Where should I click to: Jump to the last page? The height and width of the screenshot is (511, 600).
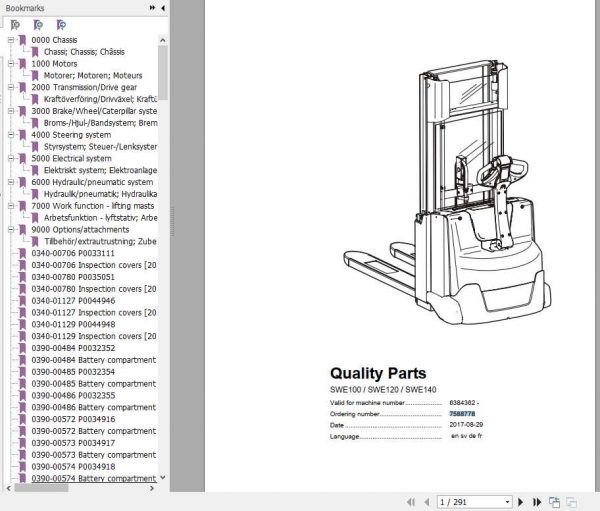tap(537, 502)
